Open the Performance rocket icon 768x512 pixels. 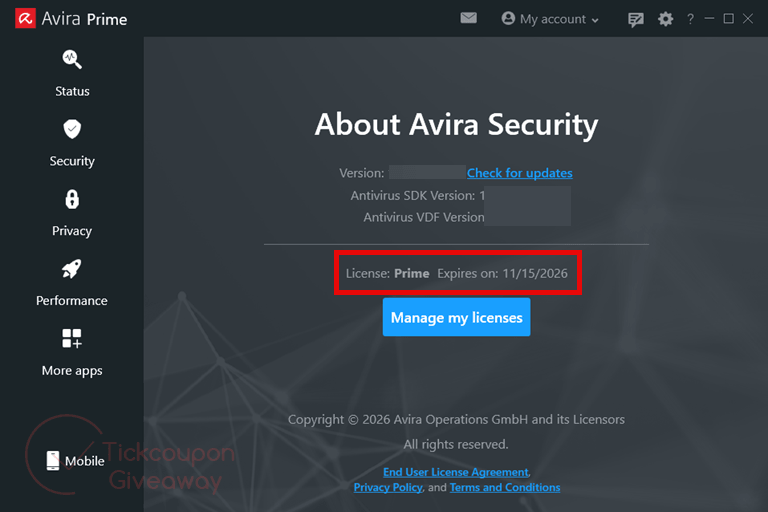(x=72, y=269)
